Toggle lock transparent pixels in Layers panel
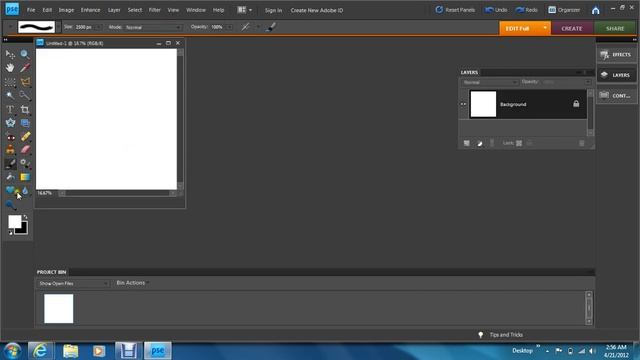This screenshot has width=640, height=360. coord(519,143)
